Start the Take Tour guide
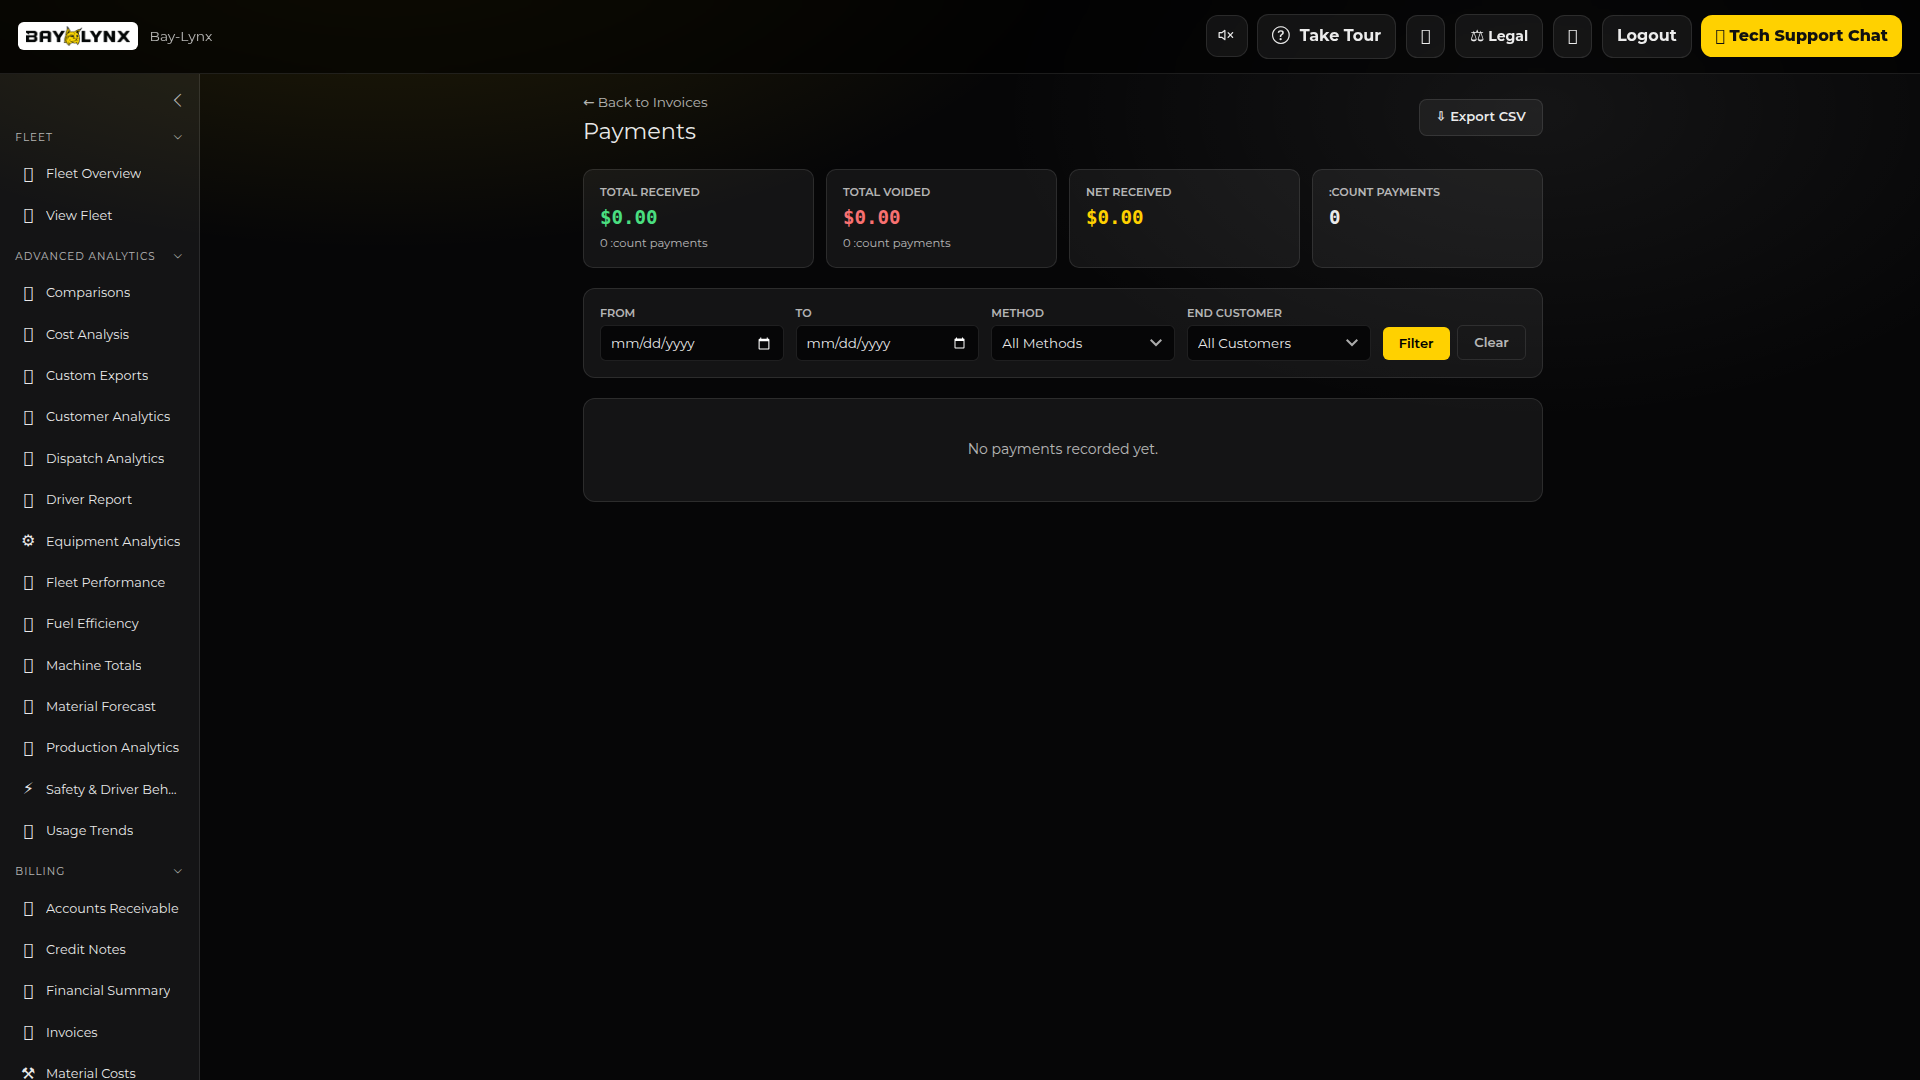Screen dimensions: 1920x1080 click(1325, 36)
